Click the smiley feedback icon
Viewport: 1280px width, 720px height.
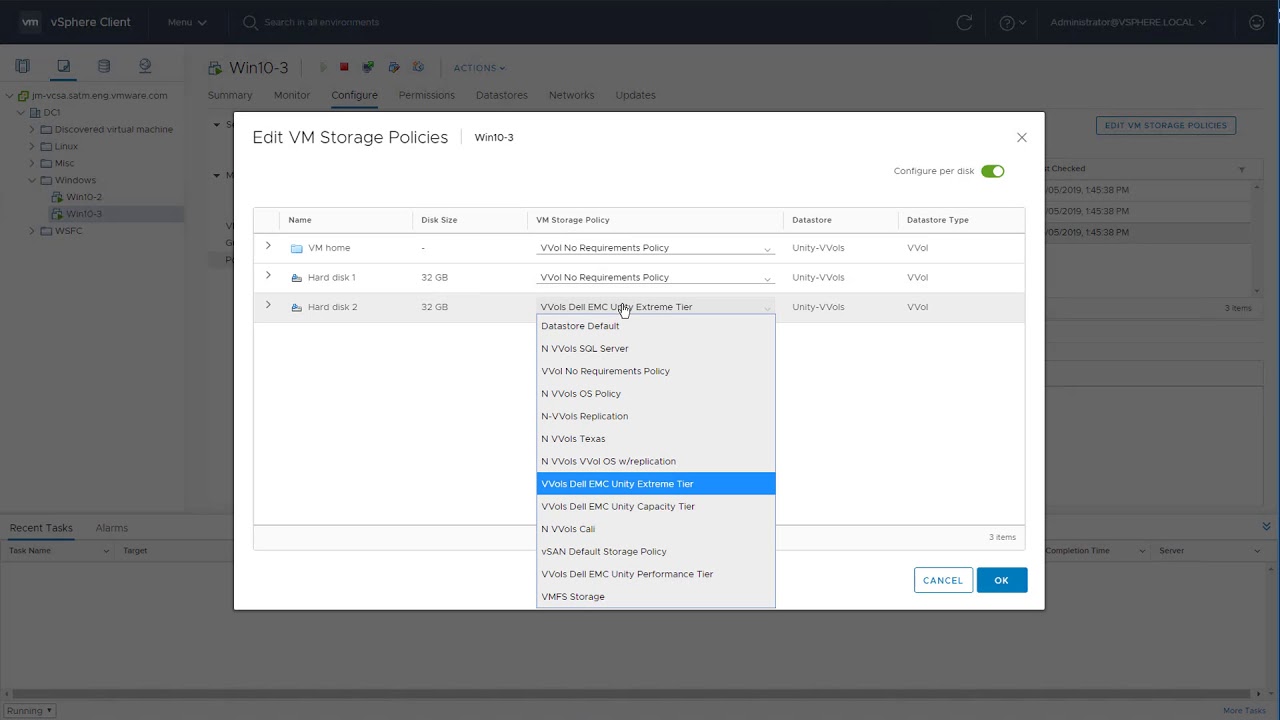click(1257, 22)
